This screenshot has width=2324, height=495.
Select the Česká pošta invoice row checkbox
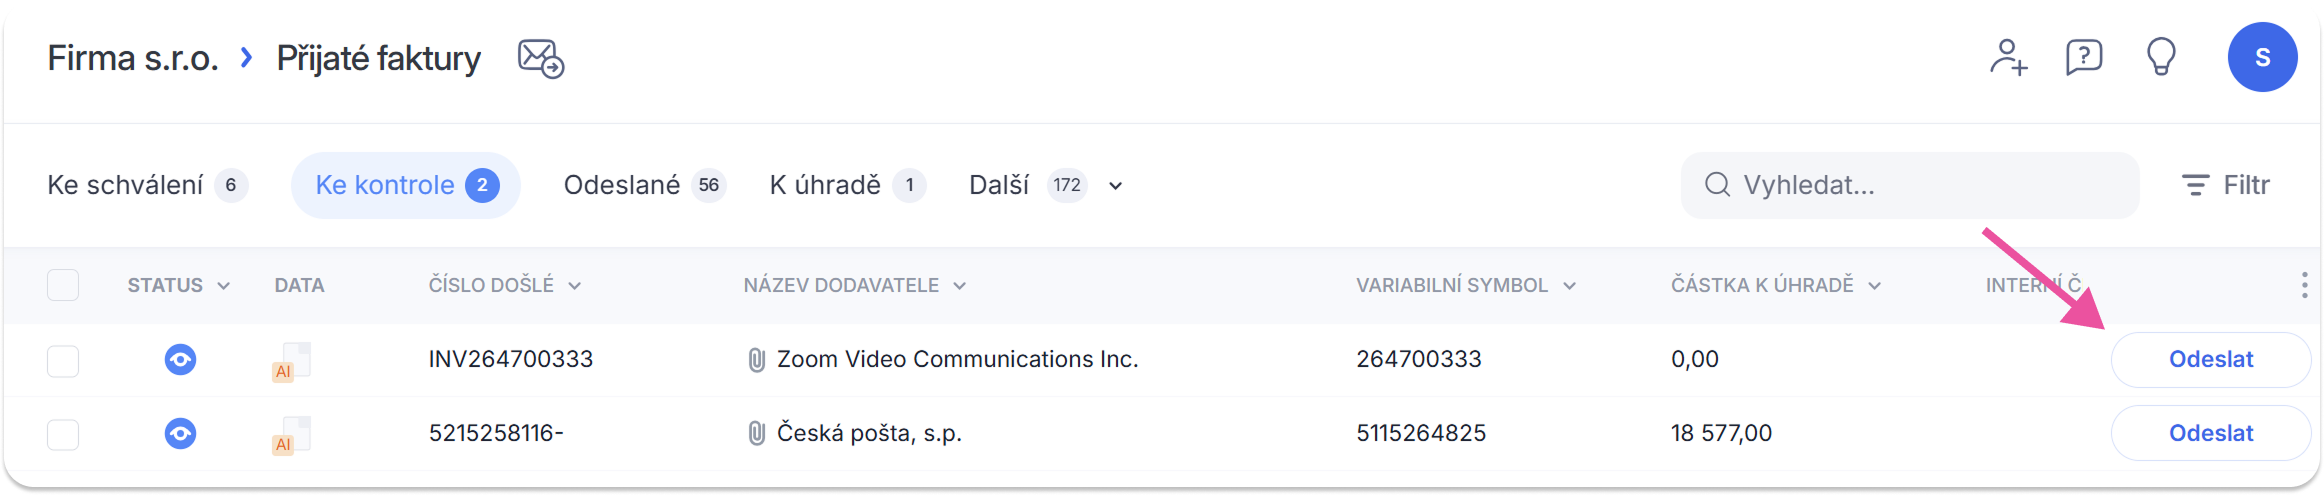click(63, 435)
